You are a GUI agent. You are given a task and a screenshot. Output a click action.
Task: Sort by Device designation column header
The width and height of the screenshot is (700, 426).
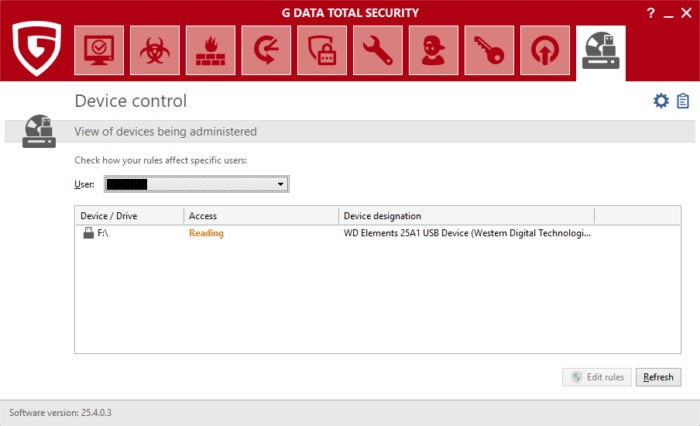coord(467,216)
